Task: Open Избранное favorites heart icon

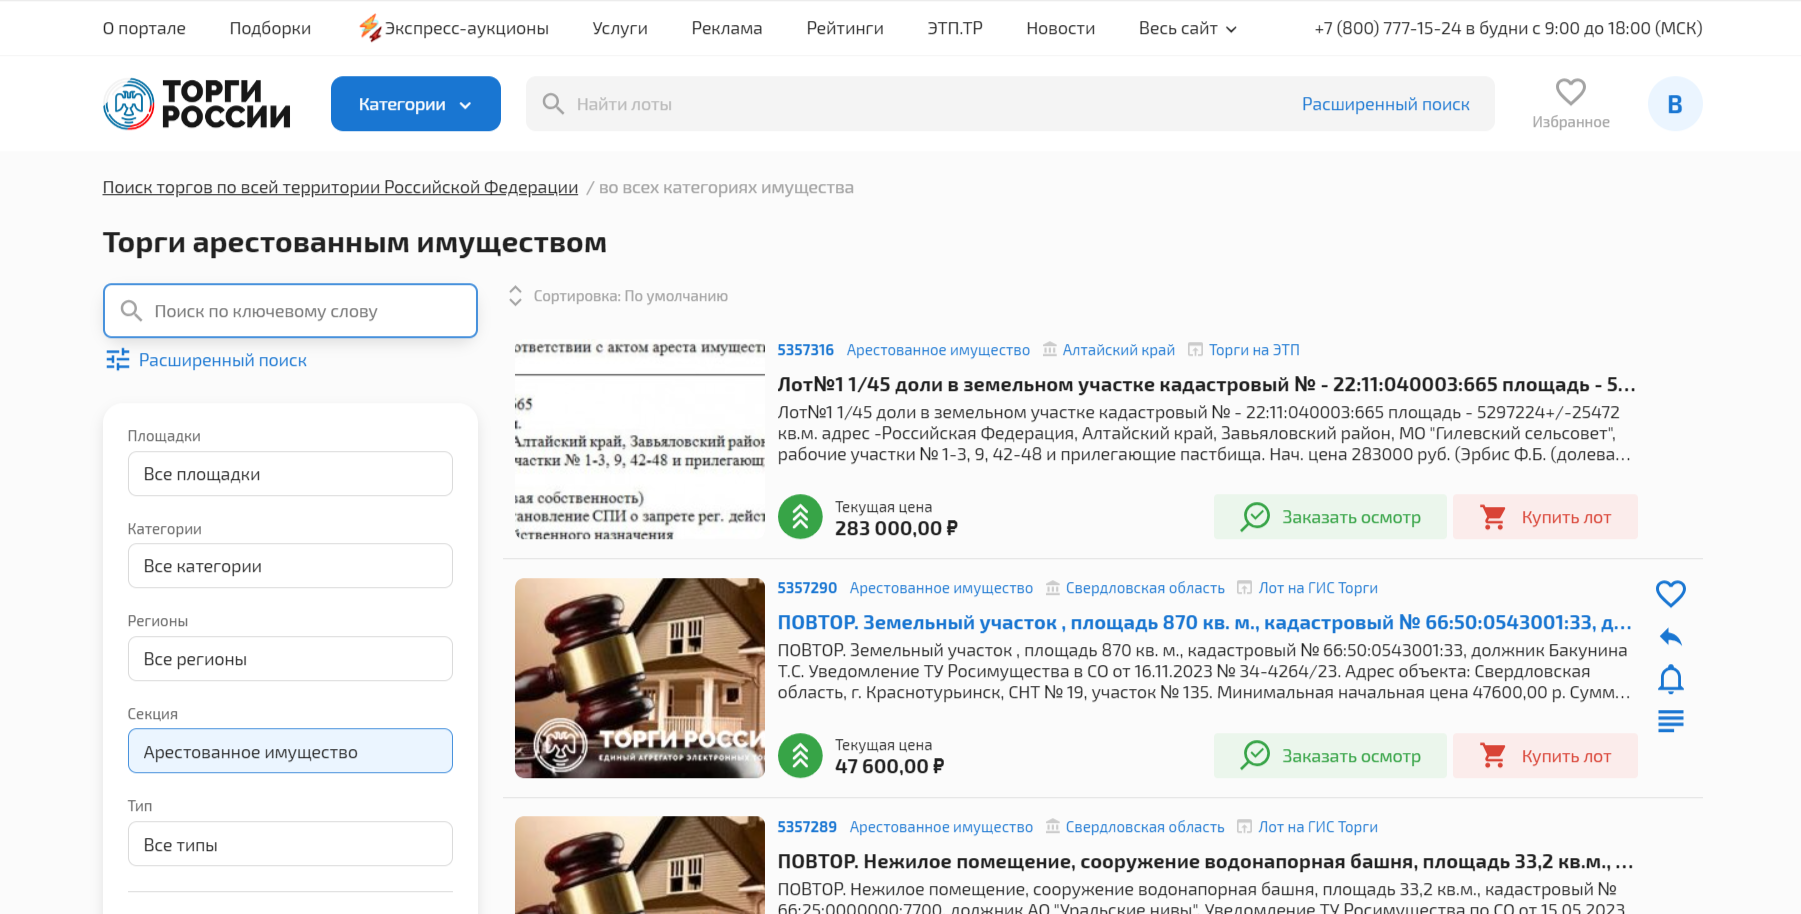Action: 1570,93
